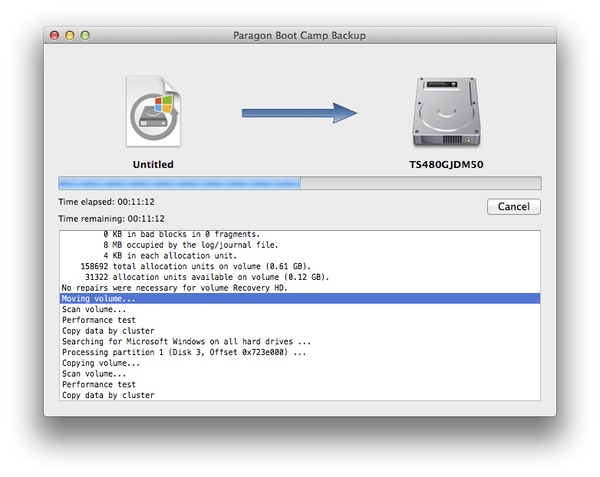This screenshot has width=600, height=477.
Task: Click the blue arrow between source and destination
Action: pyautogui.click(x=299, y=113)
